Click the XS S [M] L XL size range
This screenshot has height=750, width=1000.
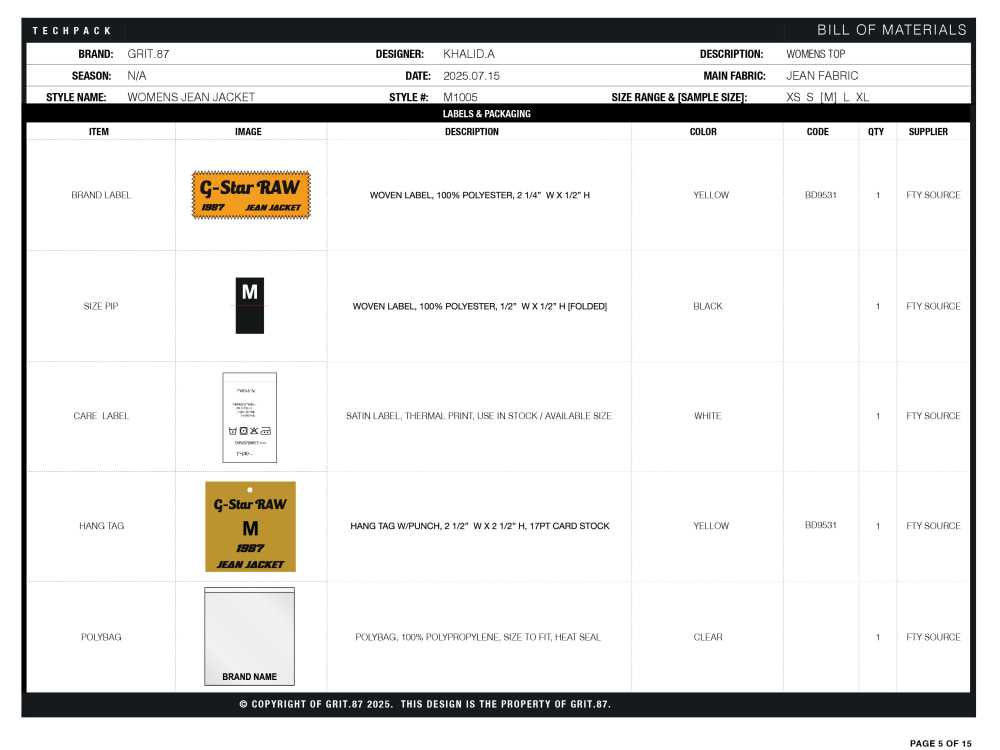827,97
